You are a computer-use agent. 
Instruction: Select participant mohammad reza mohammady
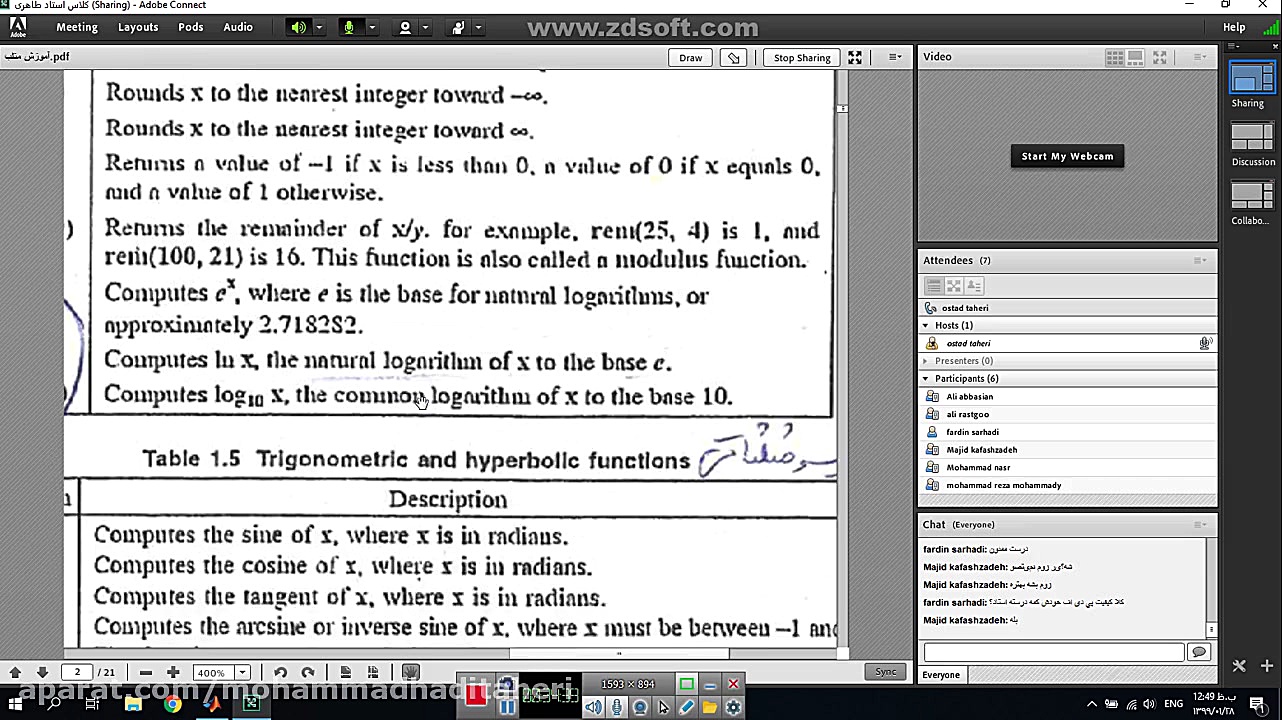tap(1067, 485)
